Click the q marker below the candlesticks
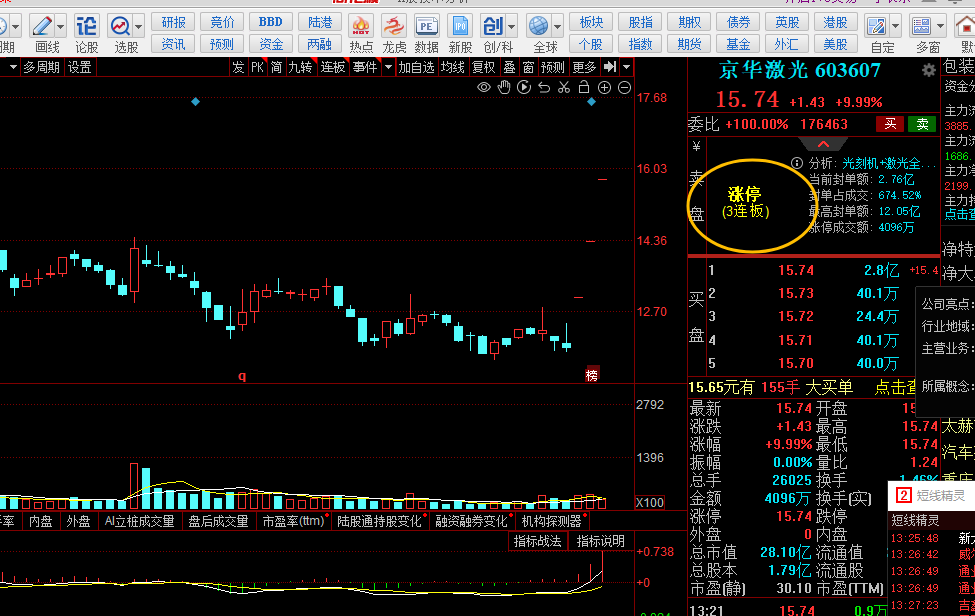 point(242,376)
